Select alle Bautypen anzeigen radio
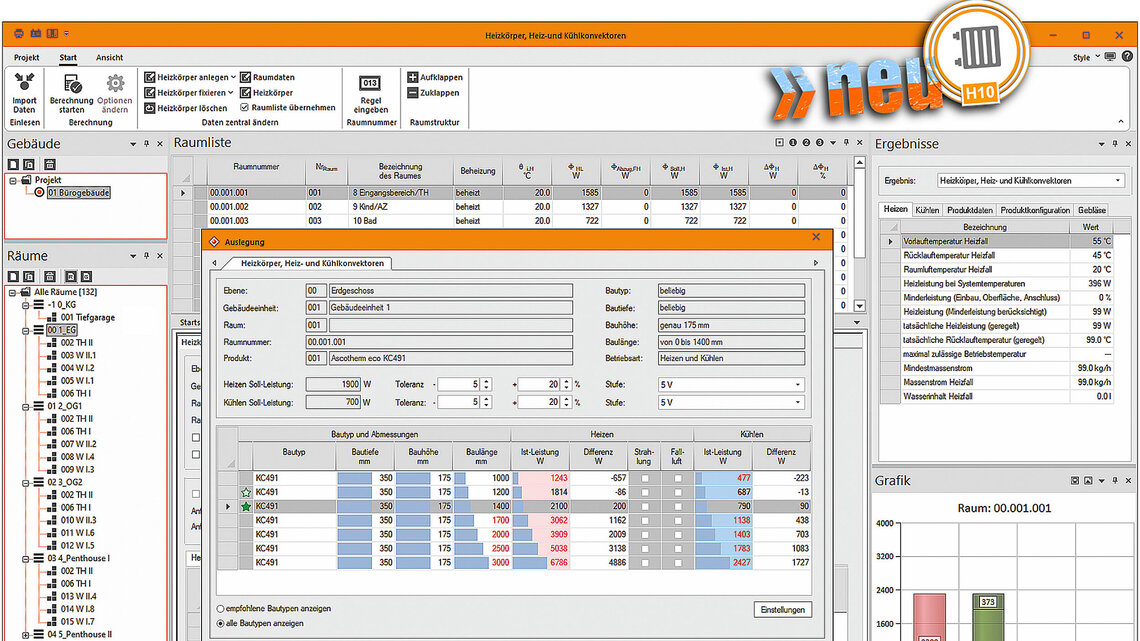The height and width of the screenshot is (641, 1140). click(x=220, y=624)
